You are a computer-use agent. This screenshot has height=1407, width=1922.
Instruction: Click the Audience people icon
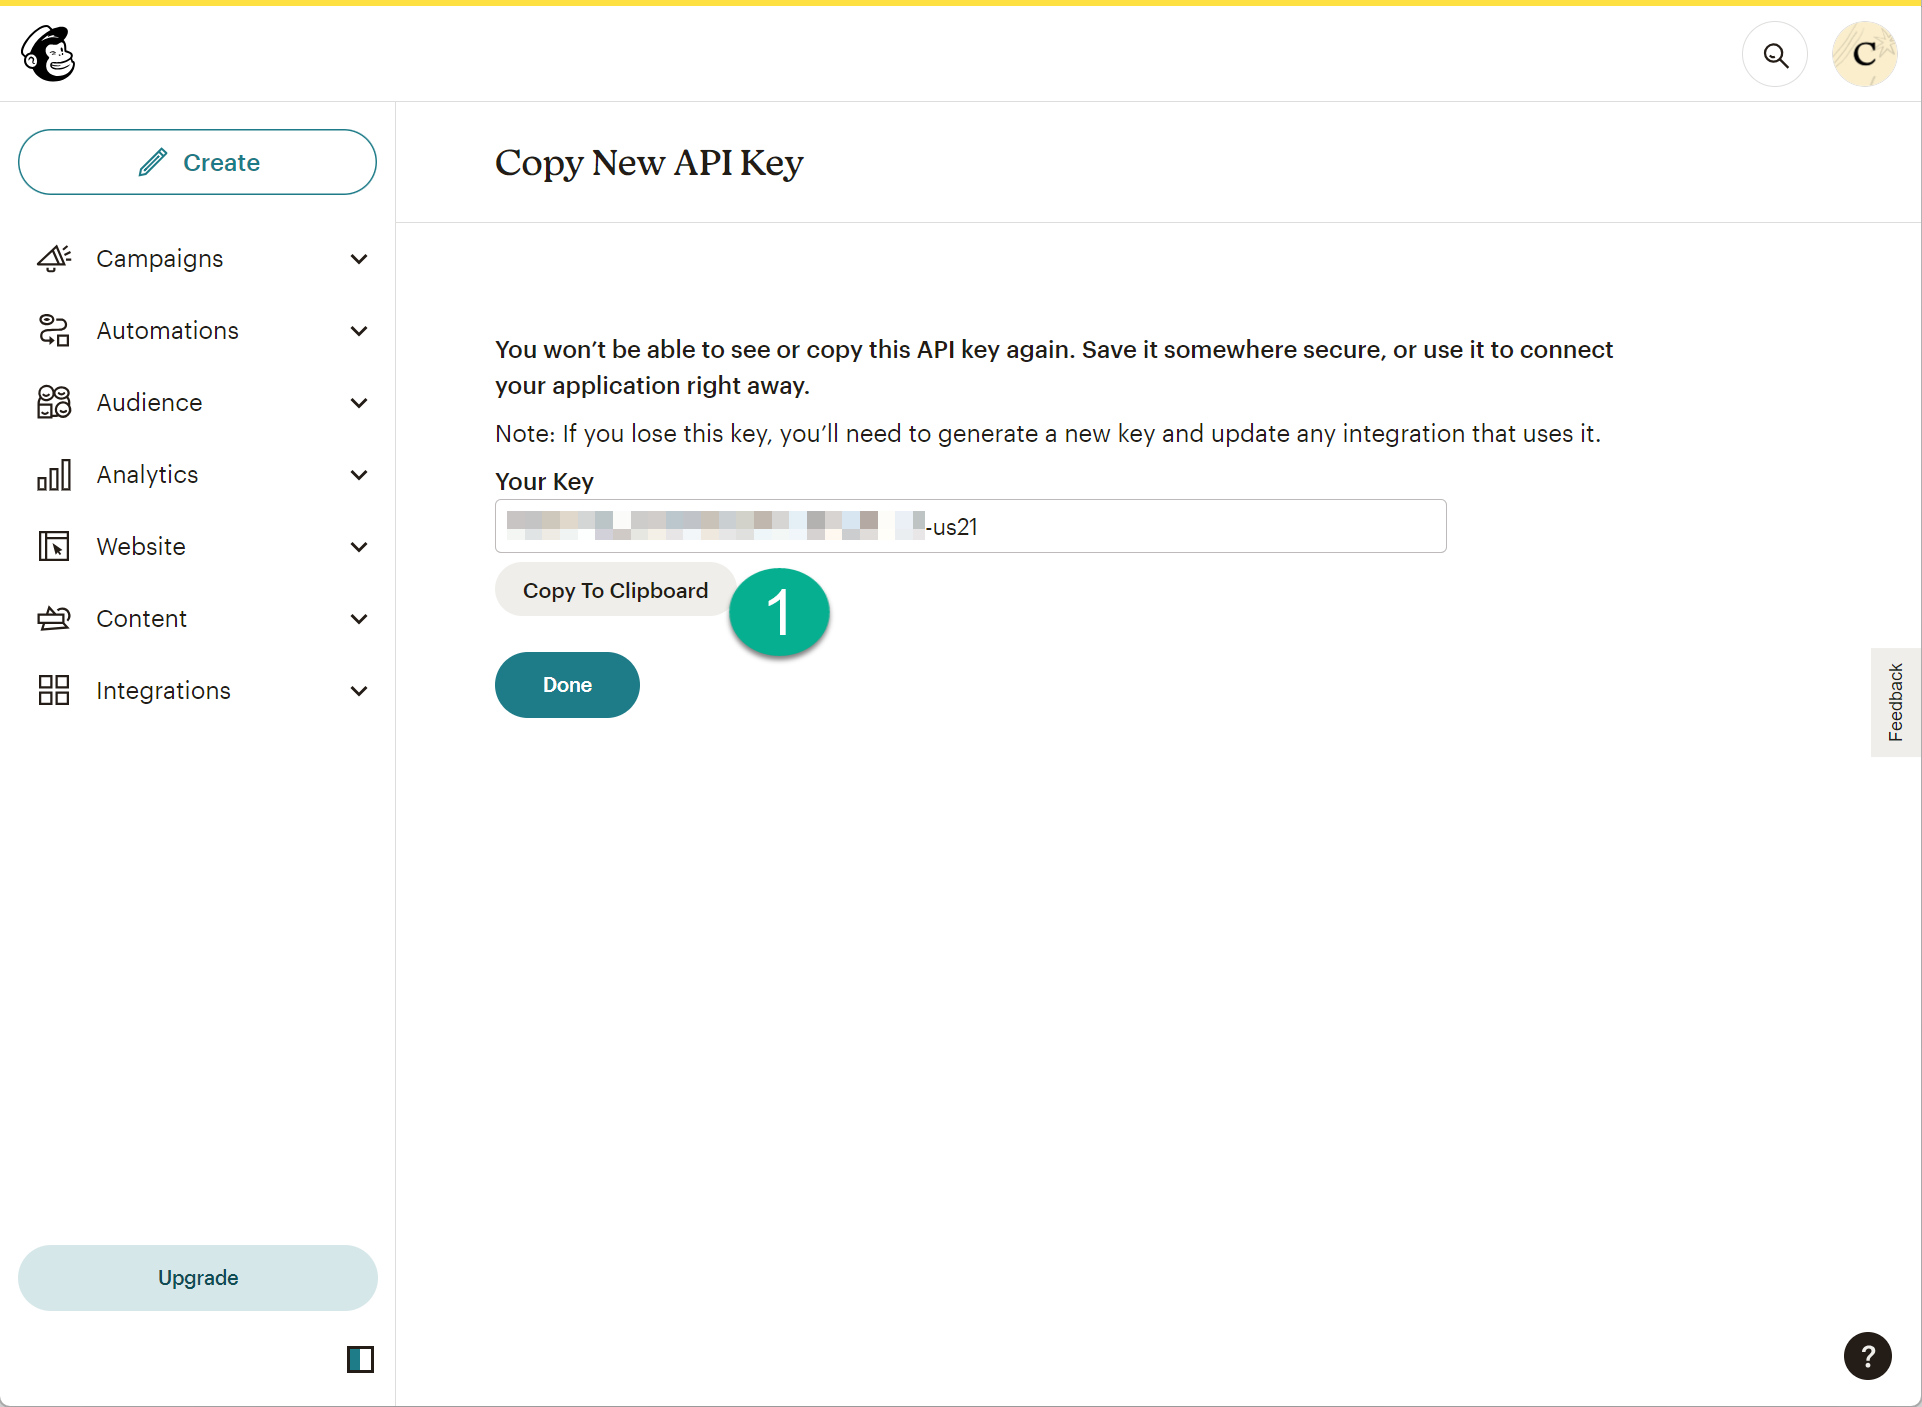pos(54,403)
